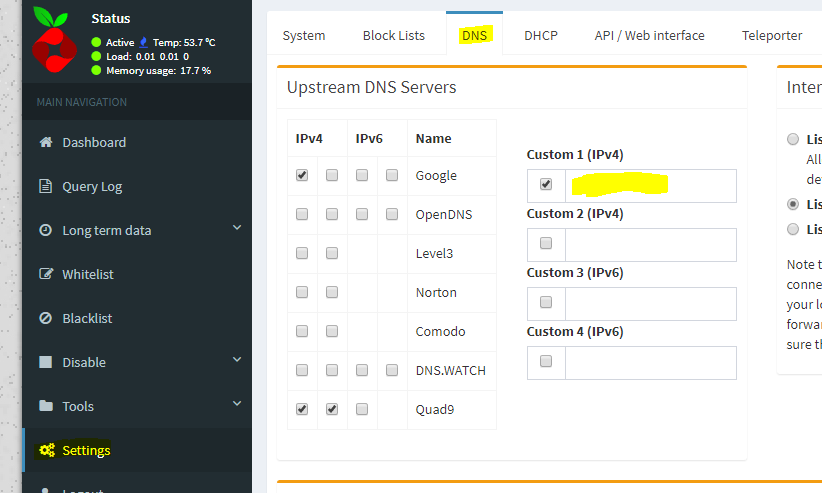The height and width of the screenshot is (493, 822).
Task: Click the Tools folder icon
Action: [46, 406]
